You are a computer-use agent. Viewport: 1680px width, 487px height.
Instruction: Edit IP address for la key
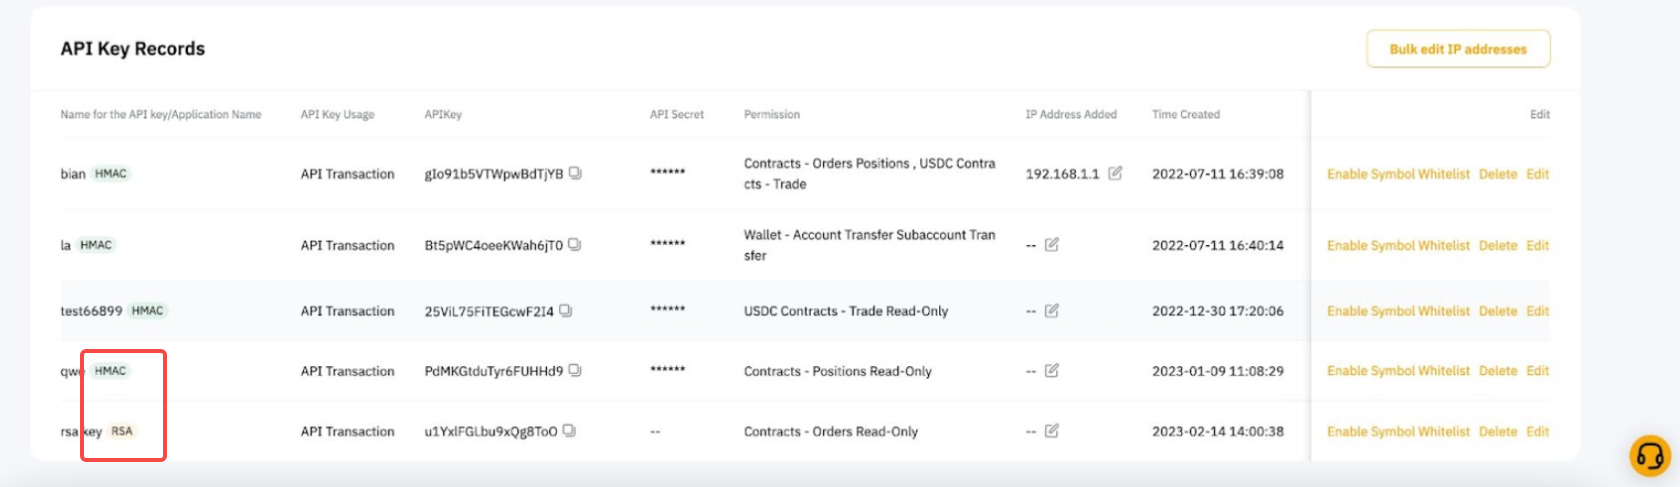pos(1052,245)
